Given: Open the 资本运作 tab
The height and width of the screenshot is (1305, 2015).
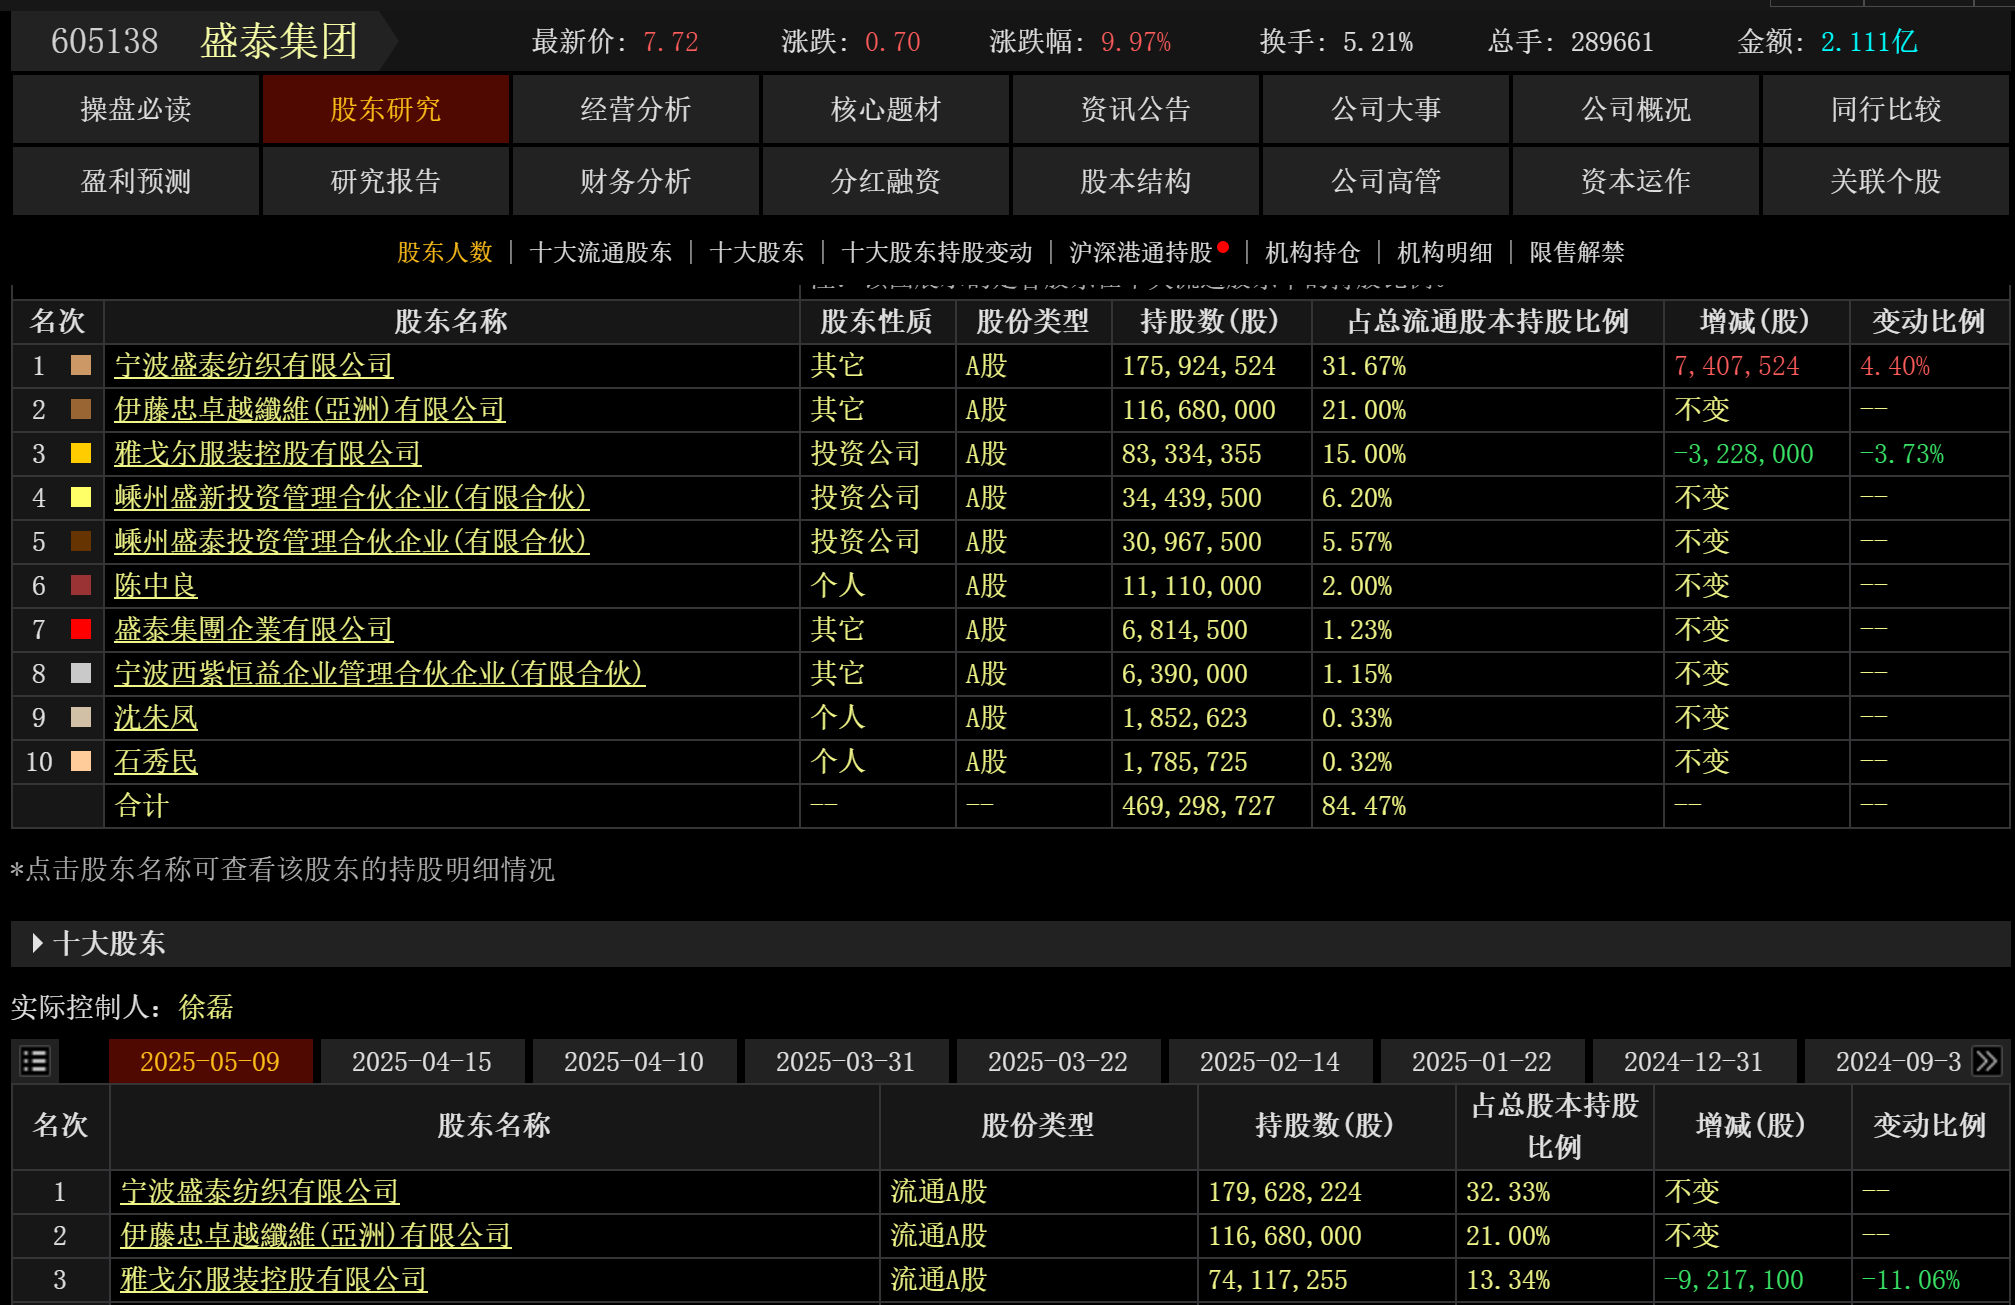Looking at the screenshot, I should (1636, 181).
